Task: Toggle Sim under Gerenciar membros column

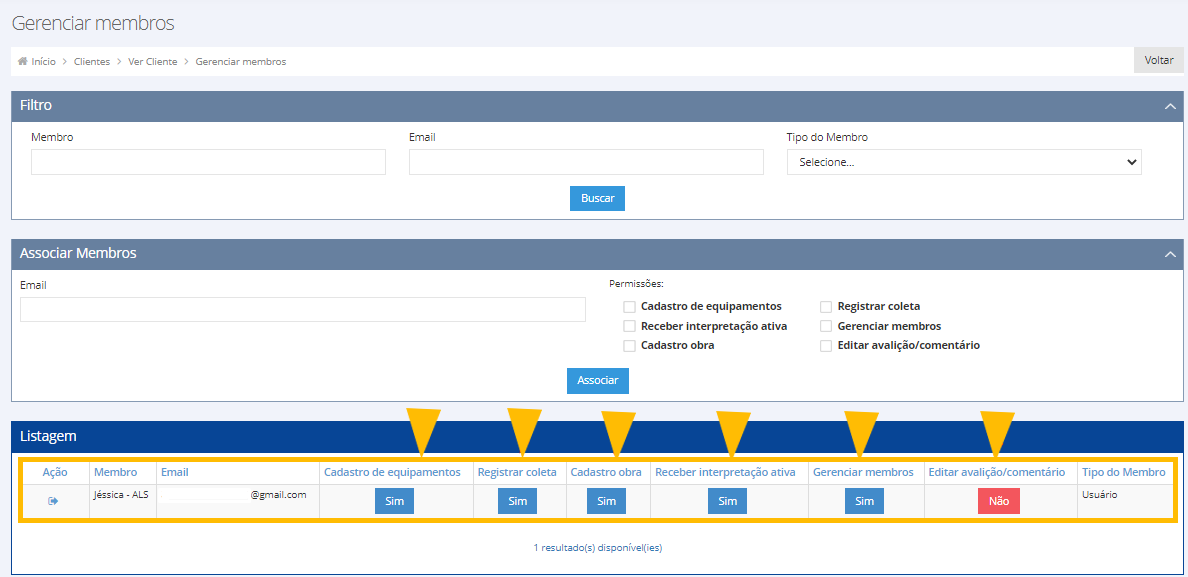Action: 864,501
